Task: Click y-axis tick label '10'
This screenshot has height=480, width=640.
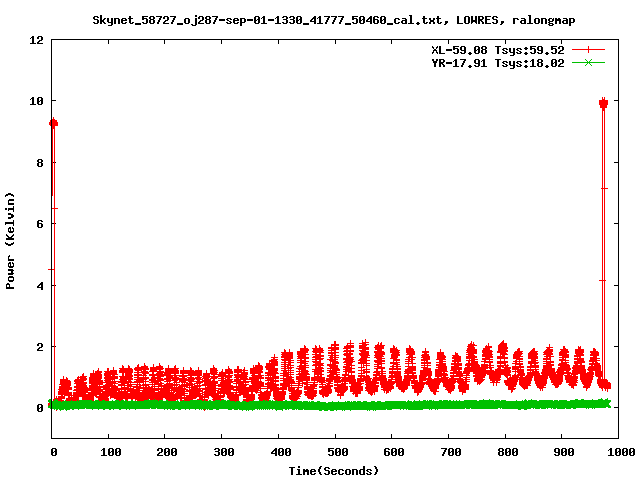Action: pyautogui.click(x=36, y=101)
